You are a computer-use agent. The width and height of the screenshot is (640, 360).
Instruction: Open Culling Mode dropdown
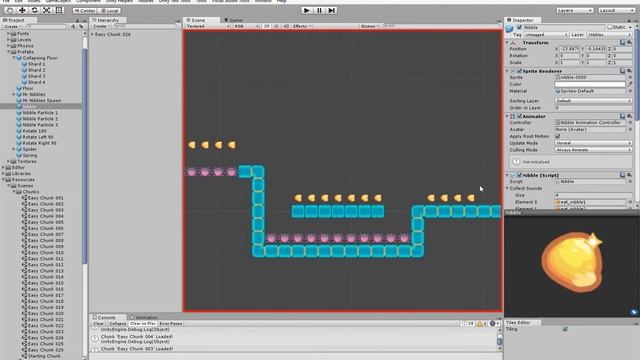pos(593,150)
